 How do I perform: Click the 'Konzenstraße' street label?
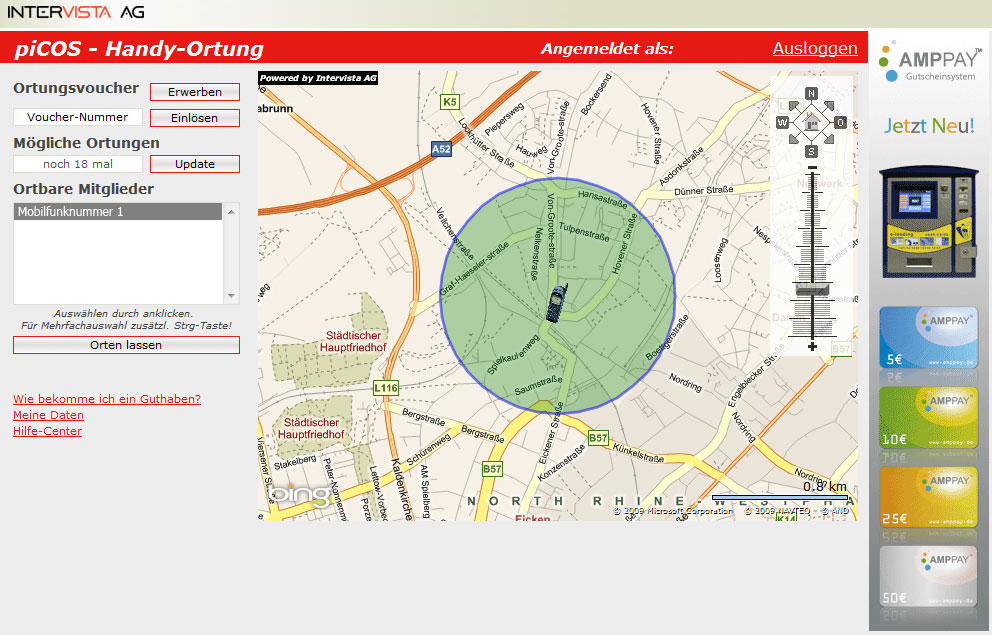[561, 463]
